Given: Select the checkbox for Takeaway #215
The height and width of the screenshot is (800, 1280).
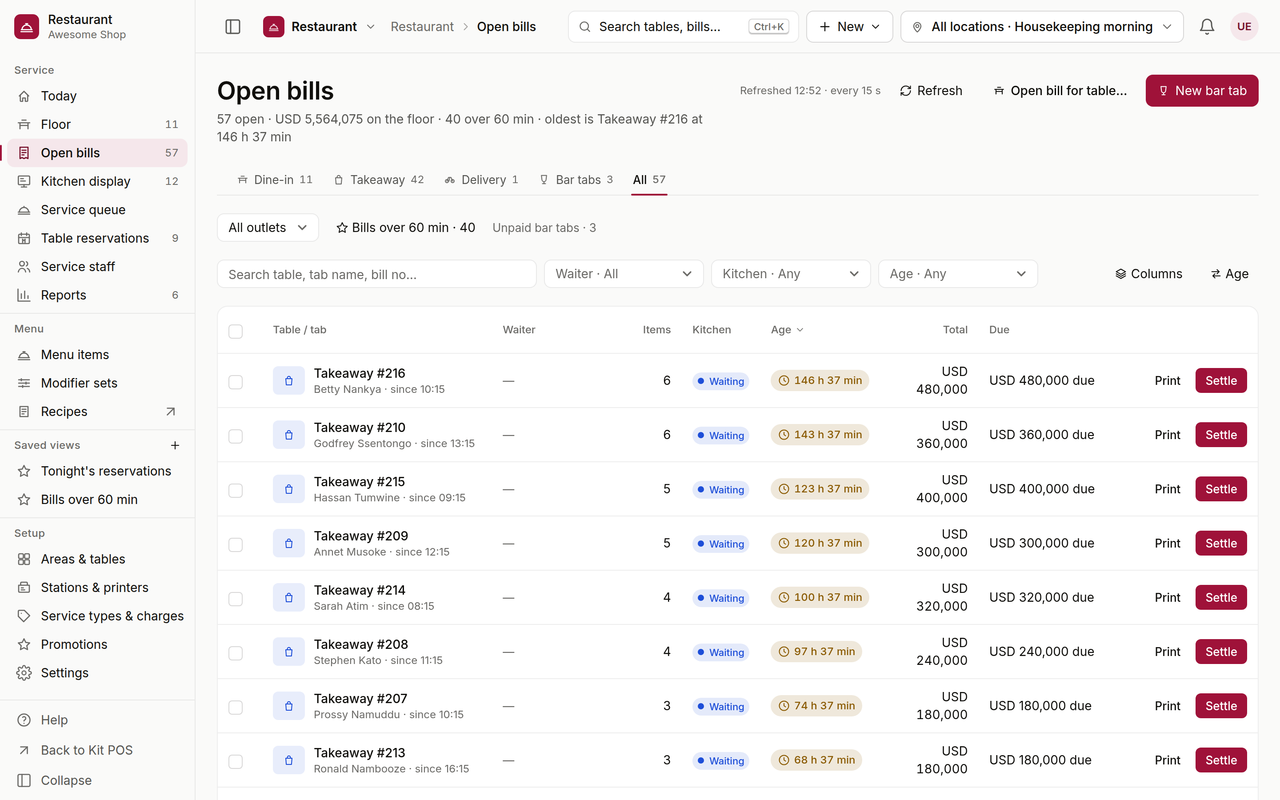Looking at the screenshot, I should 235,489.
